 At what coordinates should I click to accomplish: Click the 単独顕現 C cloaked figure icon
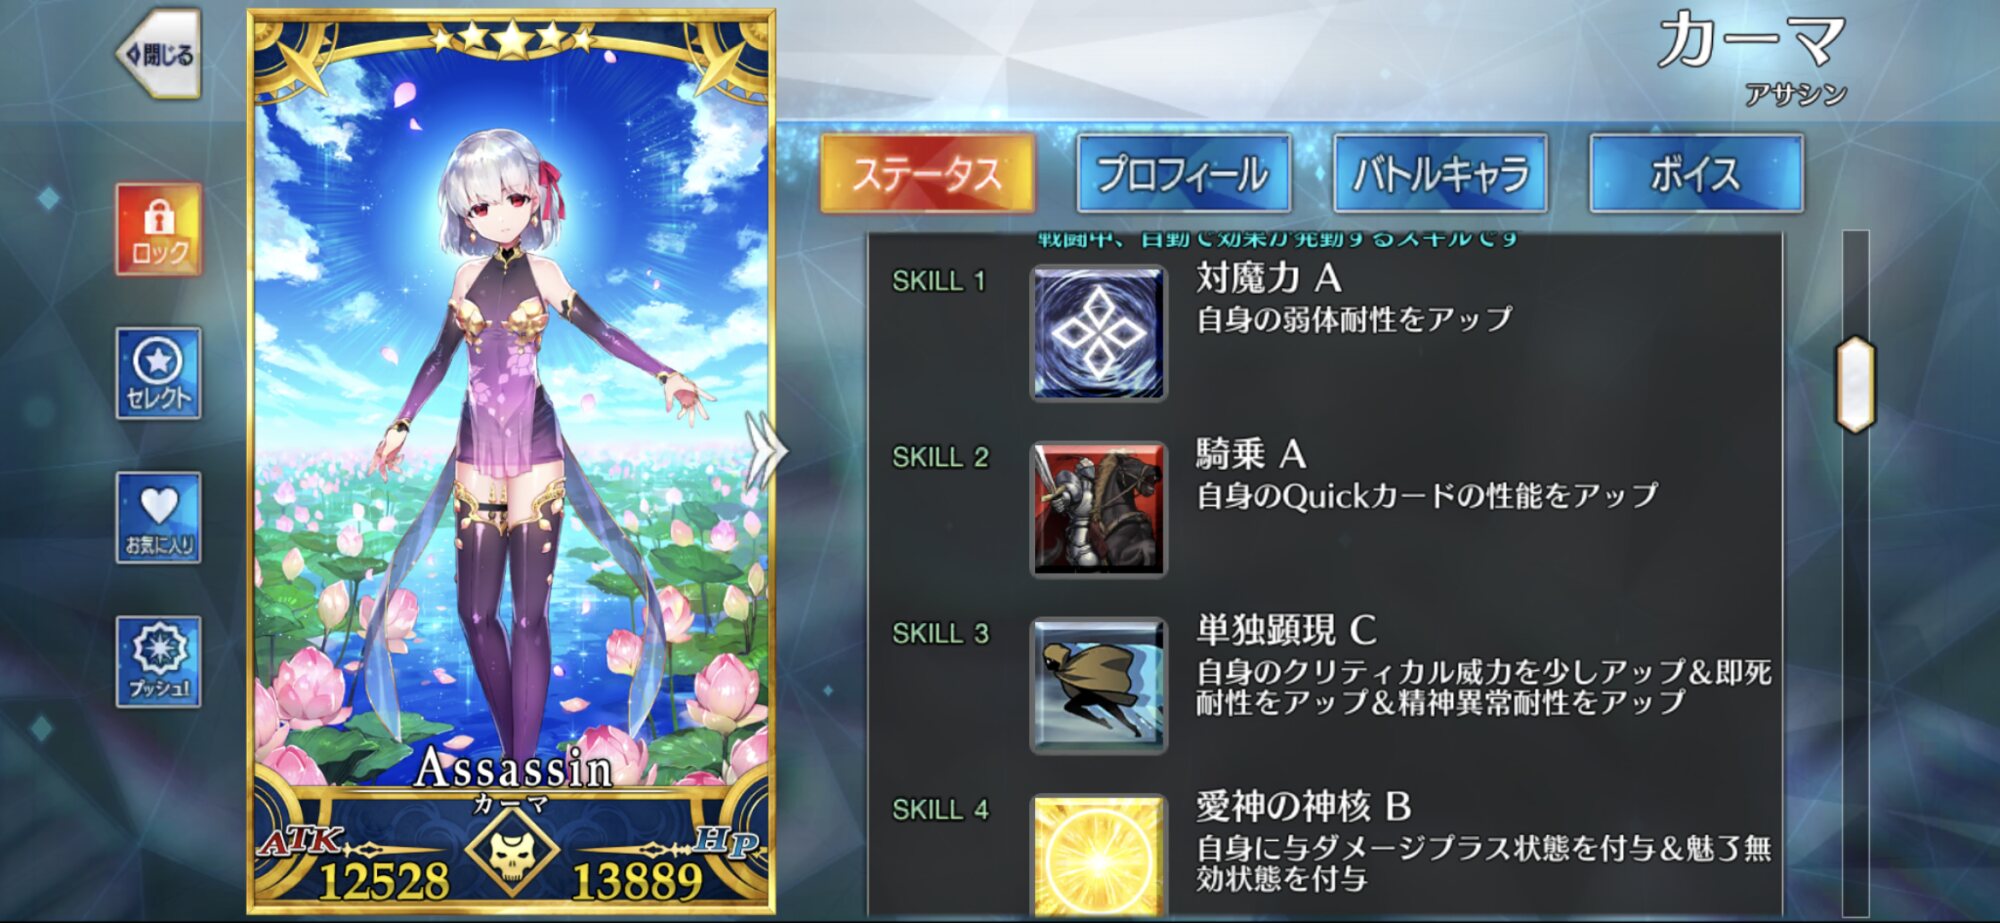1099,685
